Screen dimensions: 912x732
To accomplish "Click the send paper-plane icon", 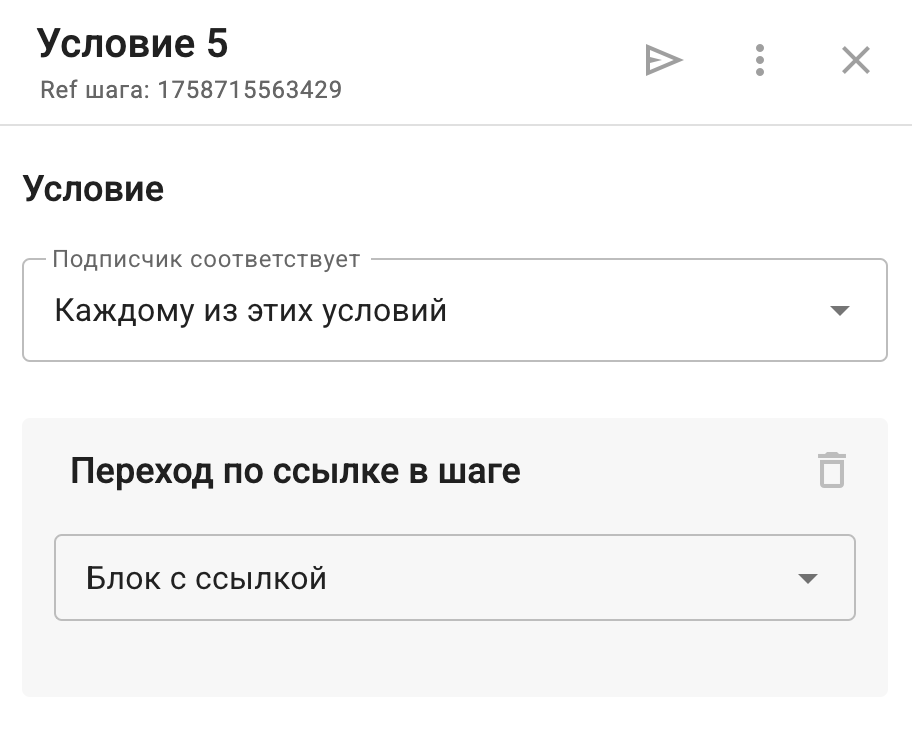I will 663,61.
